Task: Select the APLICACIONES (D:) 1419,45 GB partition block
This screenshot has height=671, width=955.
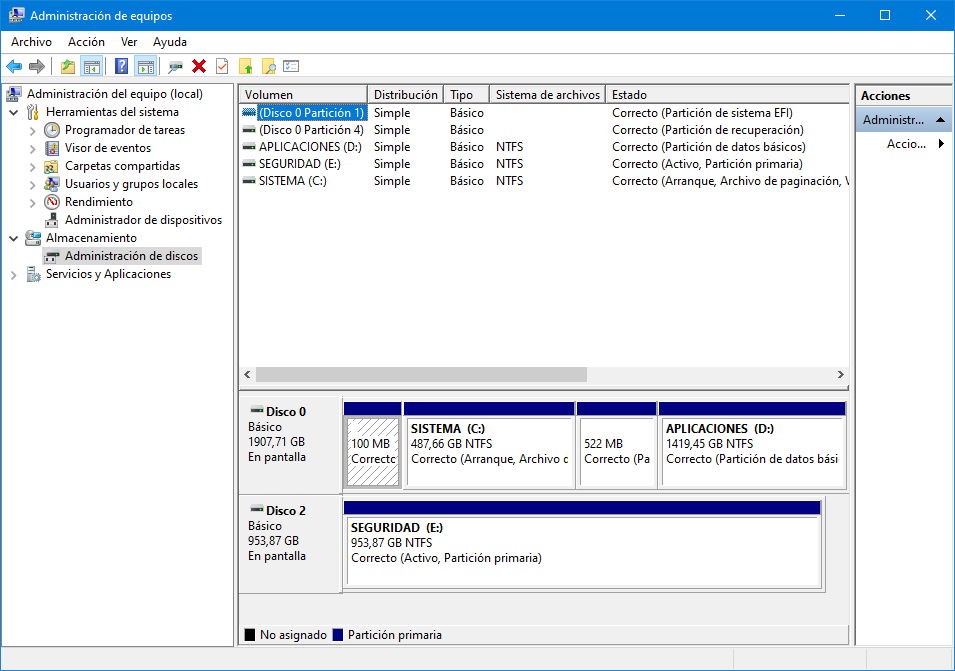Action: [x=752, y=451]
